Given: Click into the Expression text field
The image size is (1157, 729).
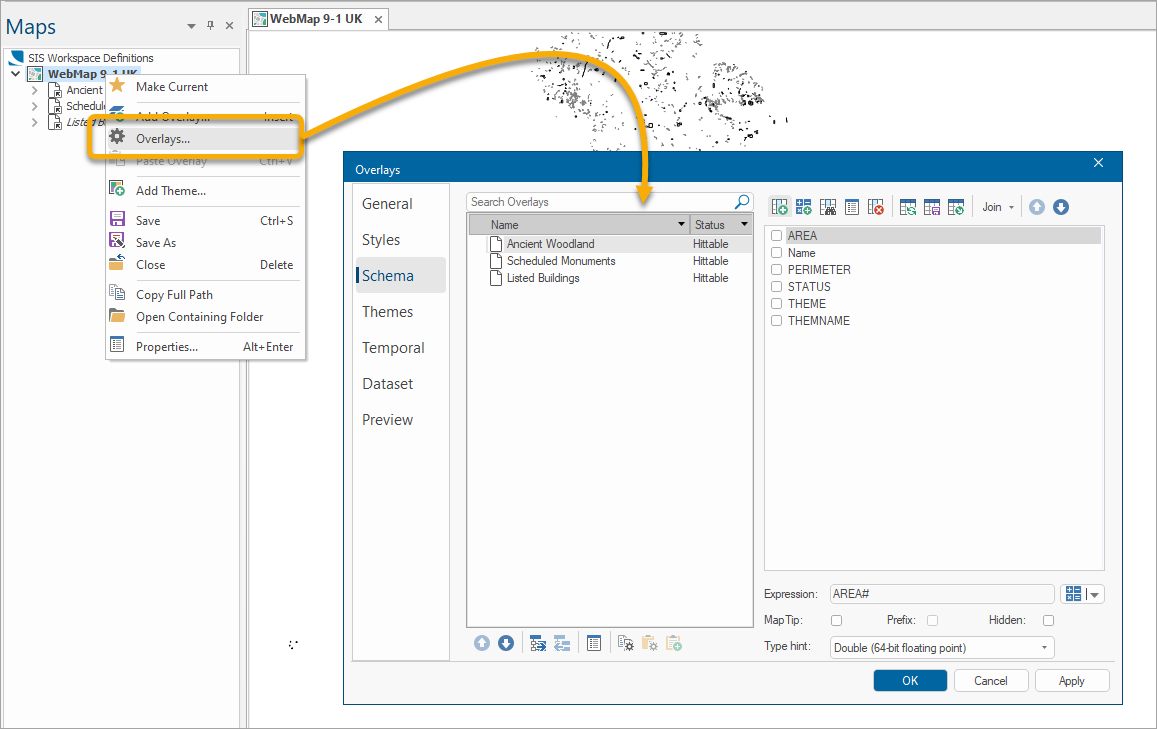Looking at the screenshot, I should click(x=941, y=594).
